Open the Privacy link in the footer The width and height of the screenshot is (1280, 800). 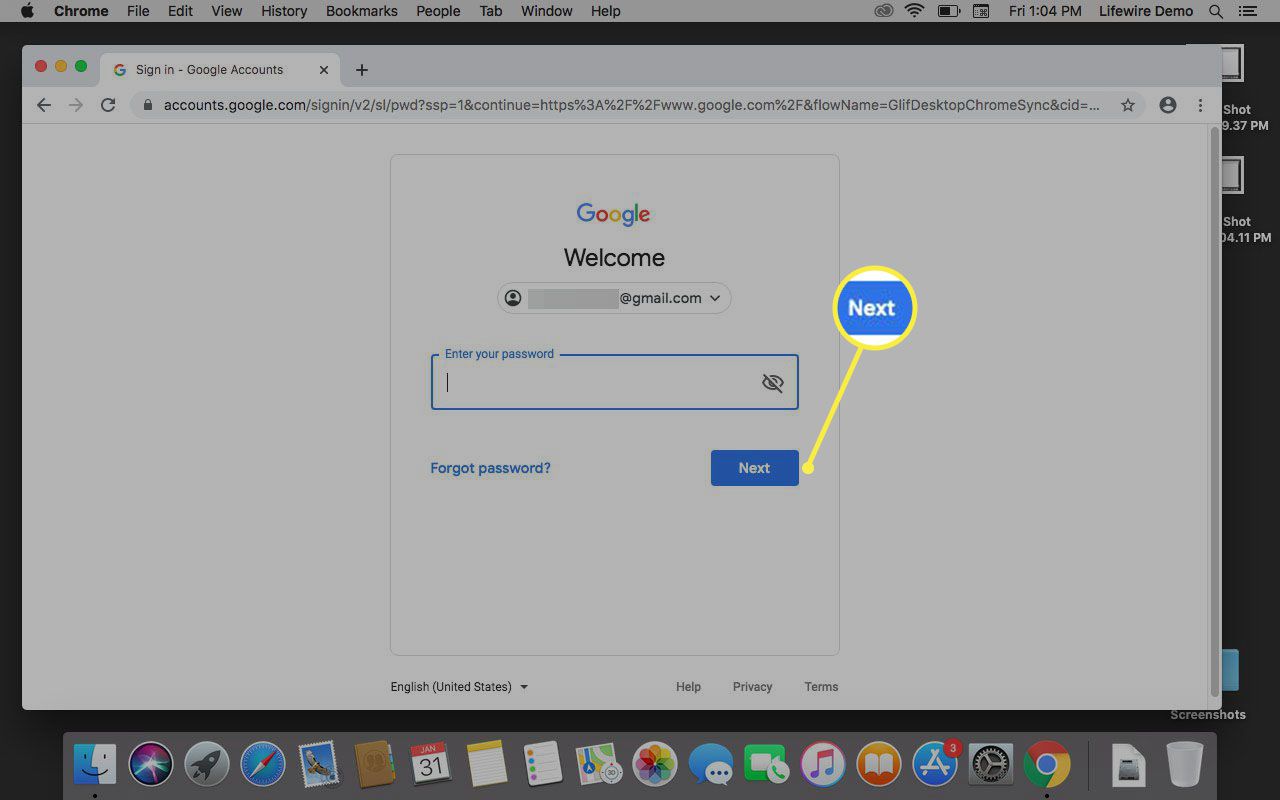tap(752, 687)
